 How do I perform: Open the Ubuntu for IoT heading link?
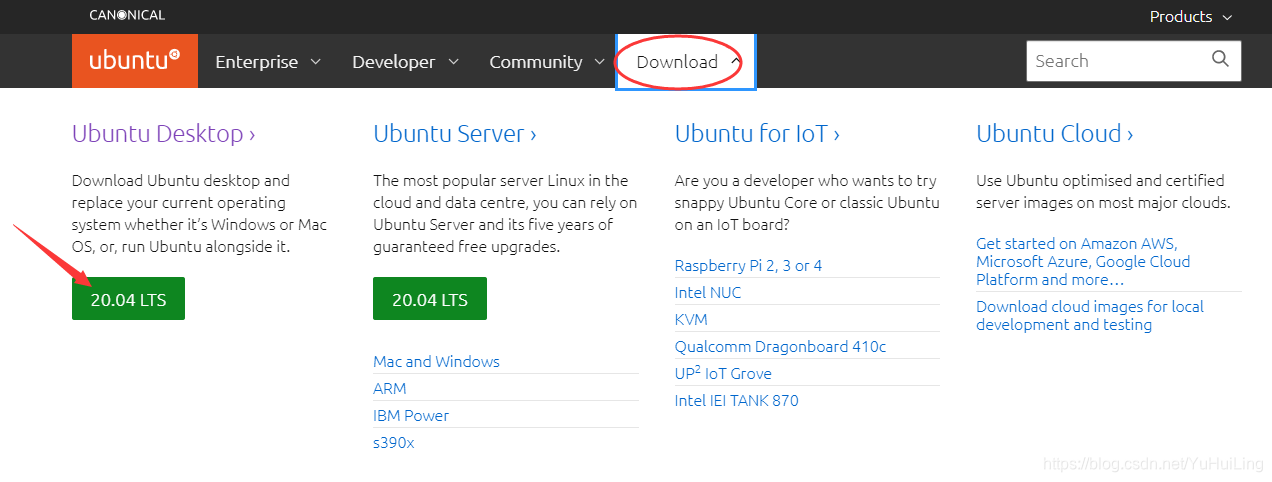(757, 133)
